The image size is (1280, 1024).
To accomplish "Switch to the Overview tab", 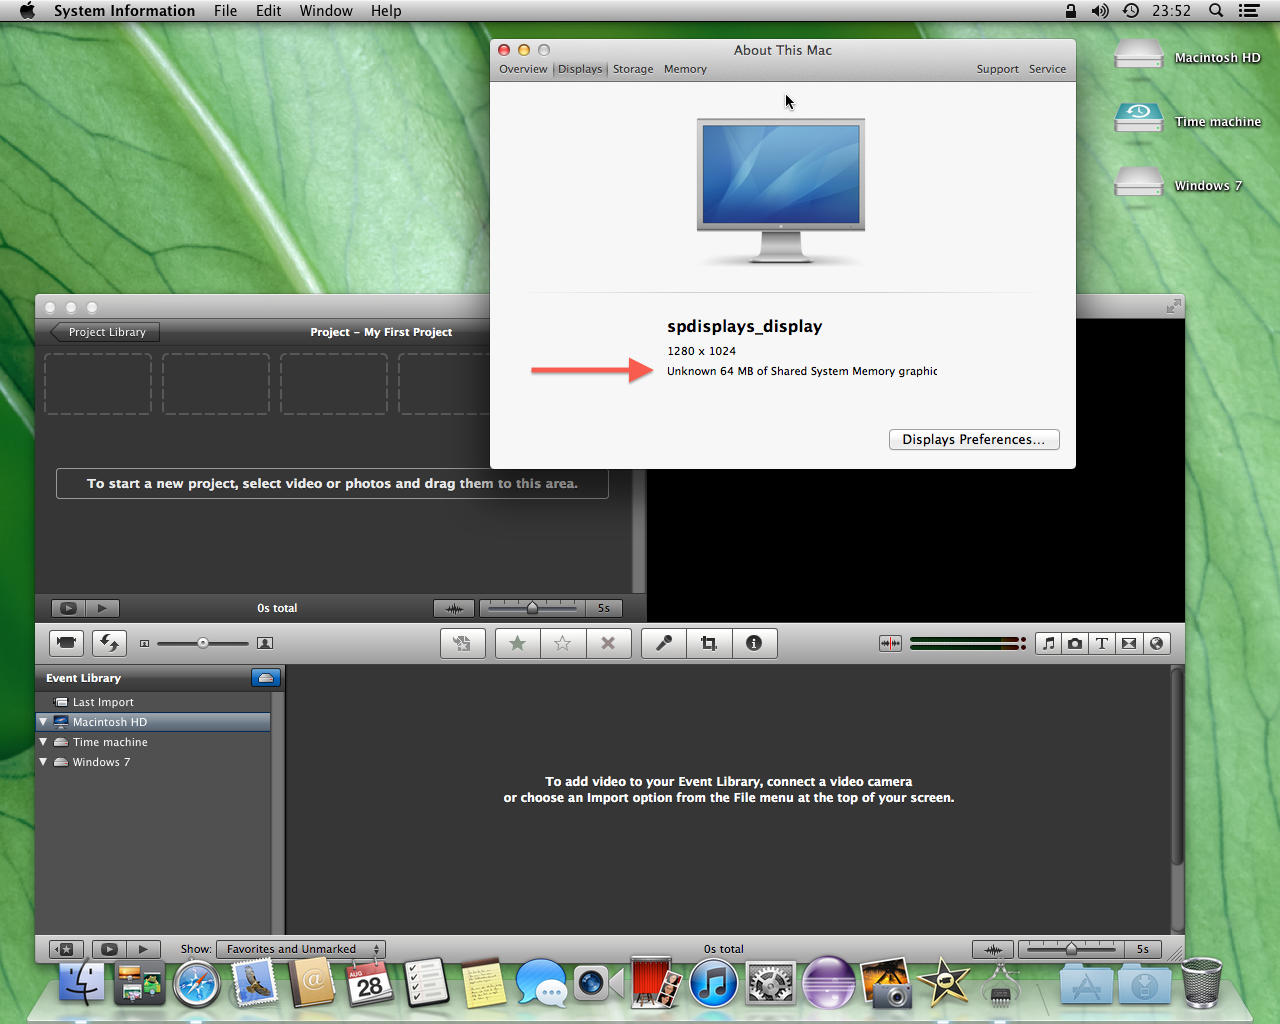I will [523, 69].
